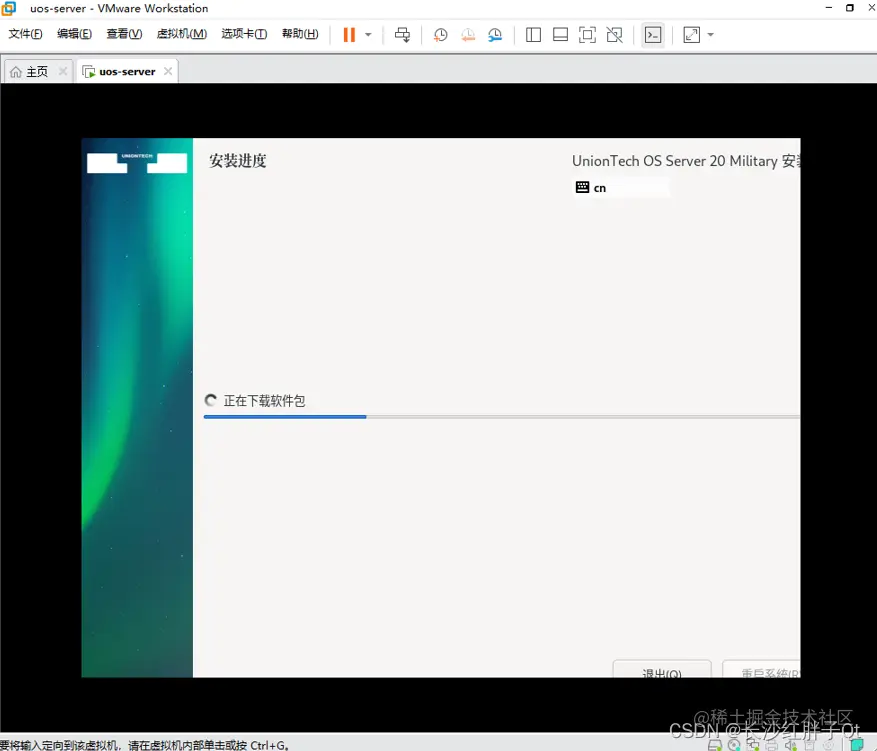Screen dimensions: 877x751
Task: Open the fullscreen icon dropdown arrow
Action: tap(709, 34)
